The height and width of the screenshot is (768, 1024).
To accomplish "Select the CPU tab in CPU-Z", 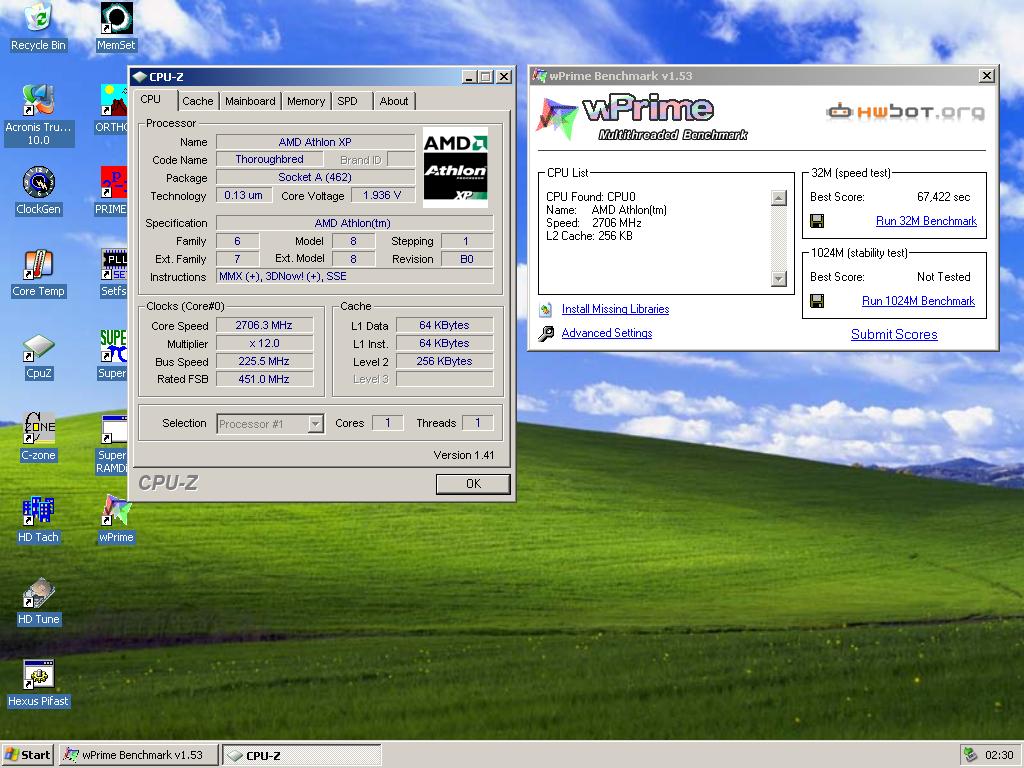I will [150, 99].
